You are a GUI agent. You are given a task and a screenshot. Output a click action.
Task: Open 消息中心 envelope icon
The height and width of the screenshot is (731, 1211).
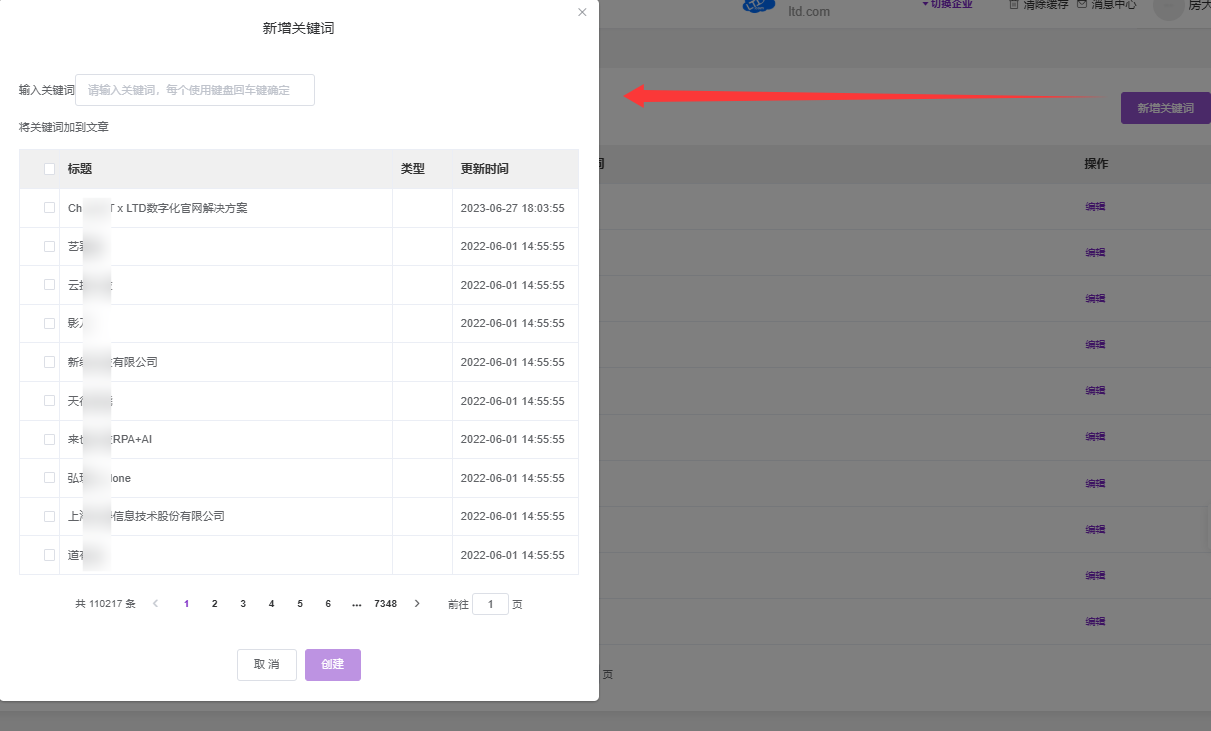(1082, 5)
